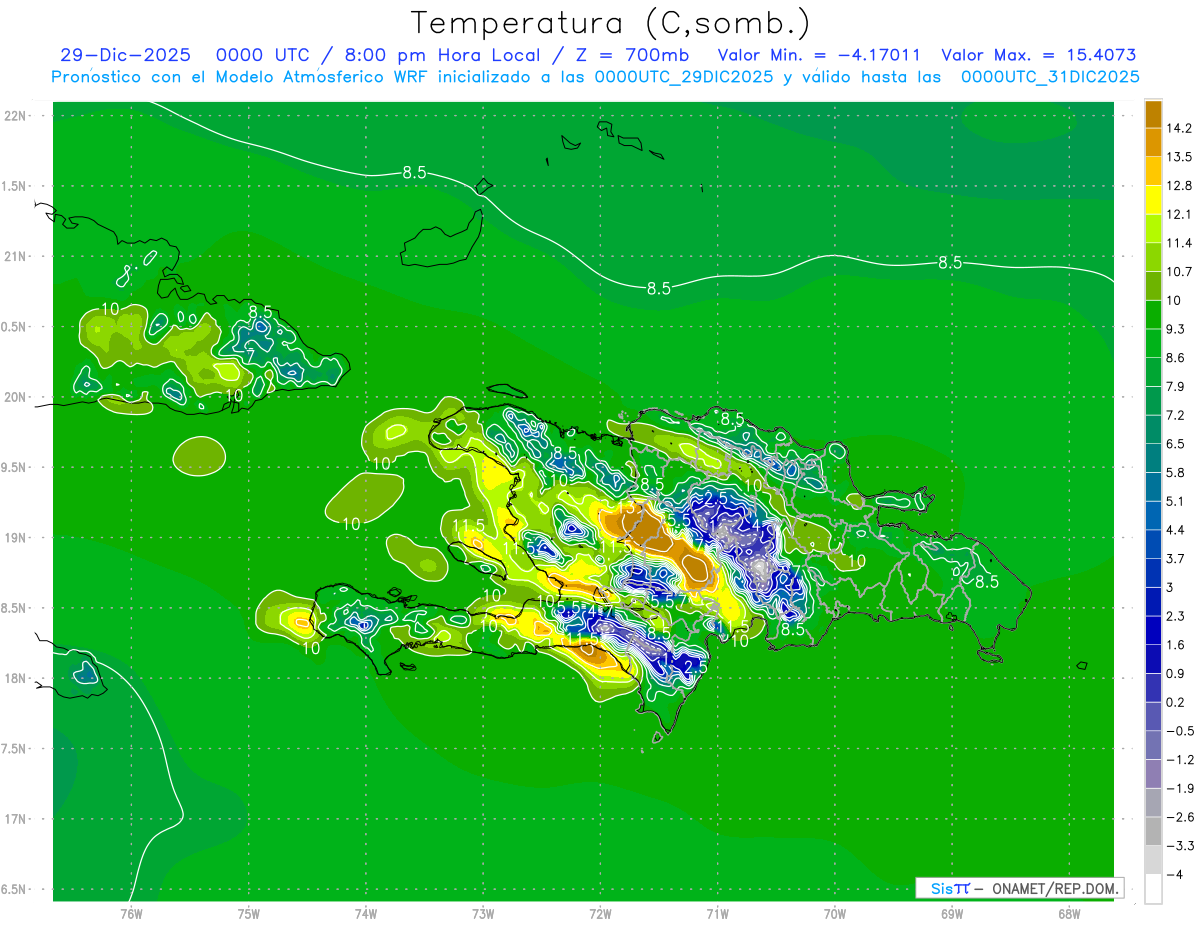Screen dimensions: 1200x927
Task: Click the '11.4' value on the color legend
Action: coord(1180,243)
